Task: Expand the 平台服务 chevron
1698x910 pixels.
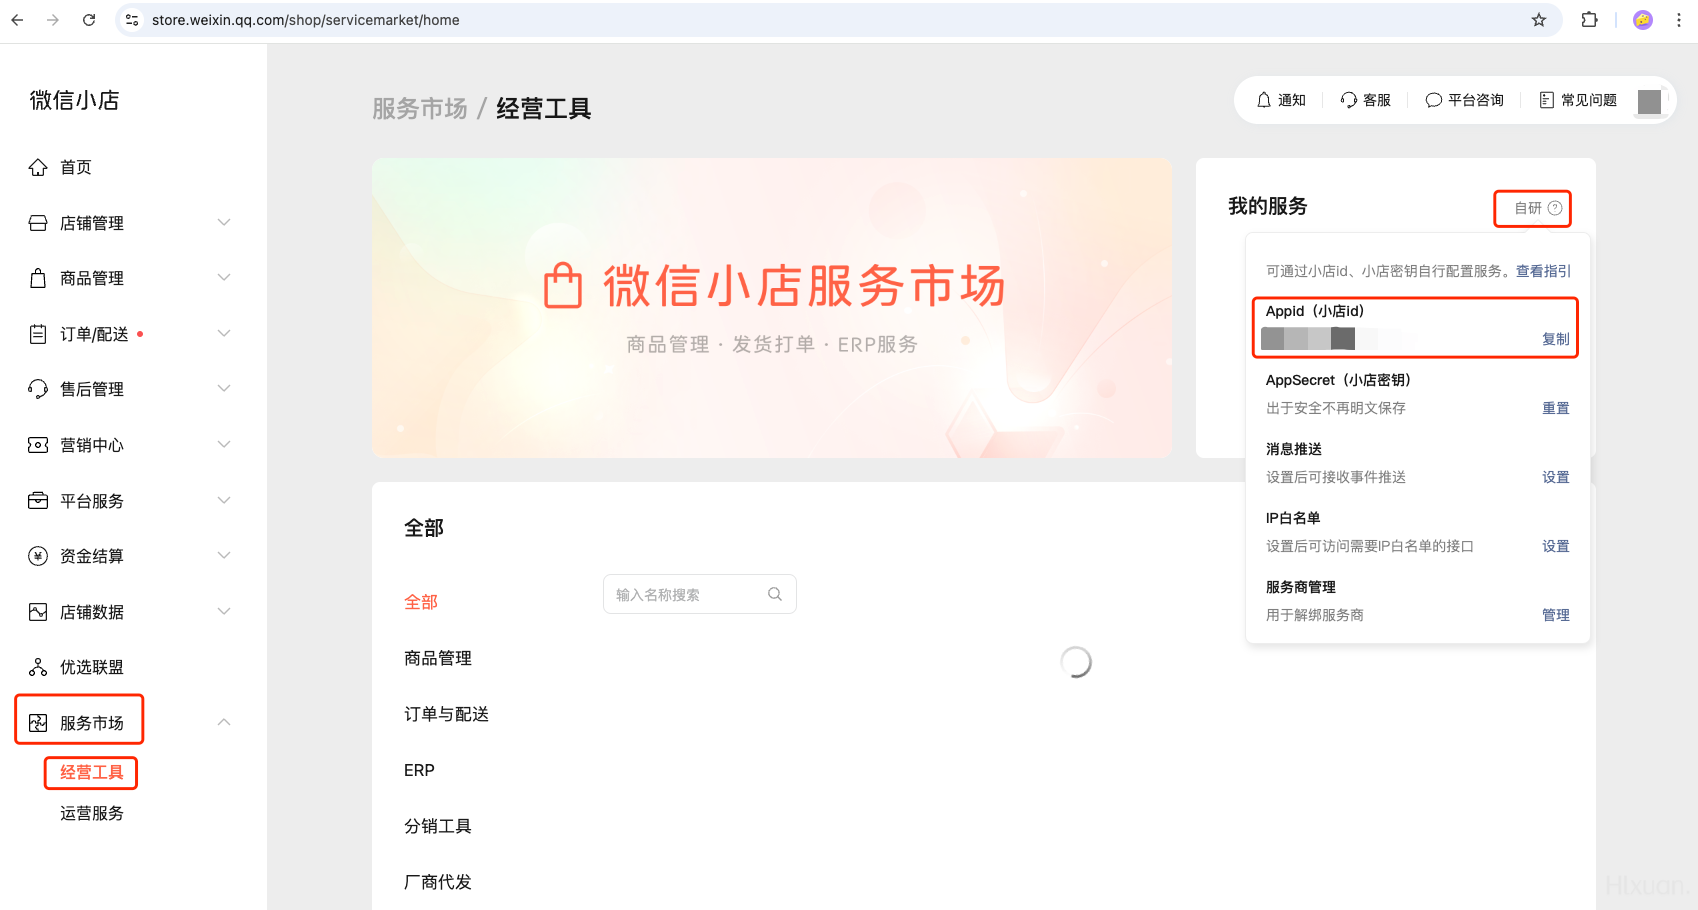Action: 224,500
